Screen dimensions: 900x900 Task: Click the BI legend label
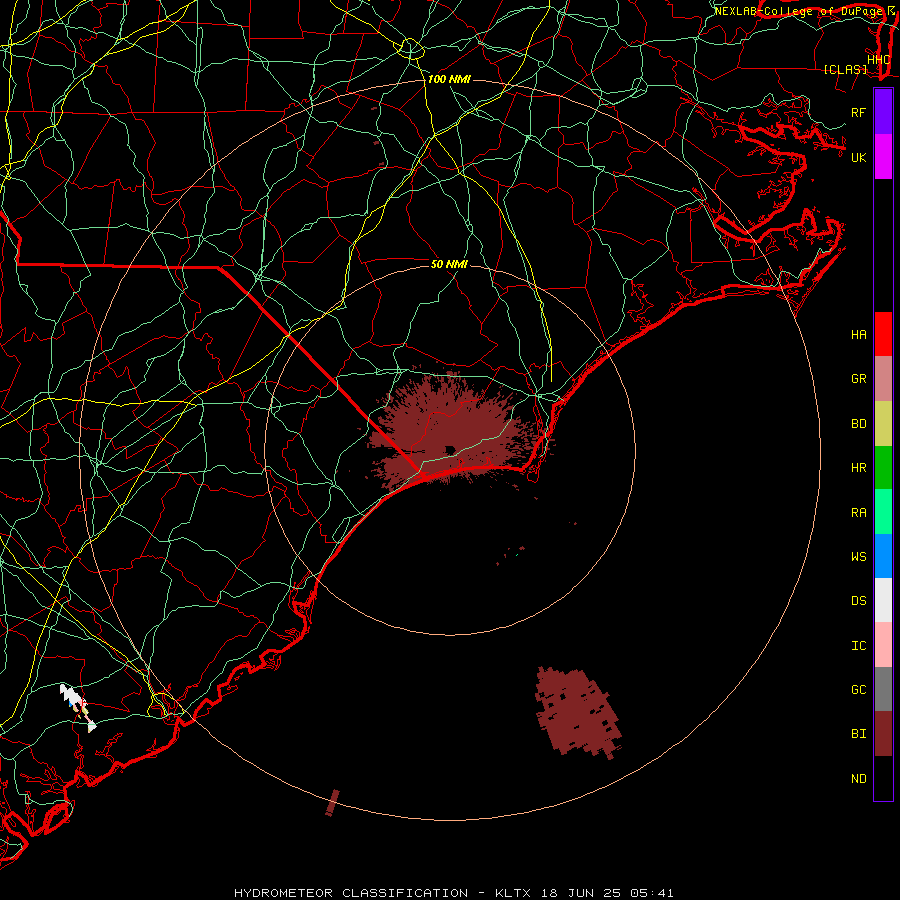858,734
